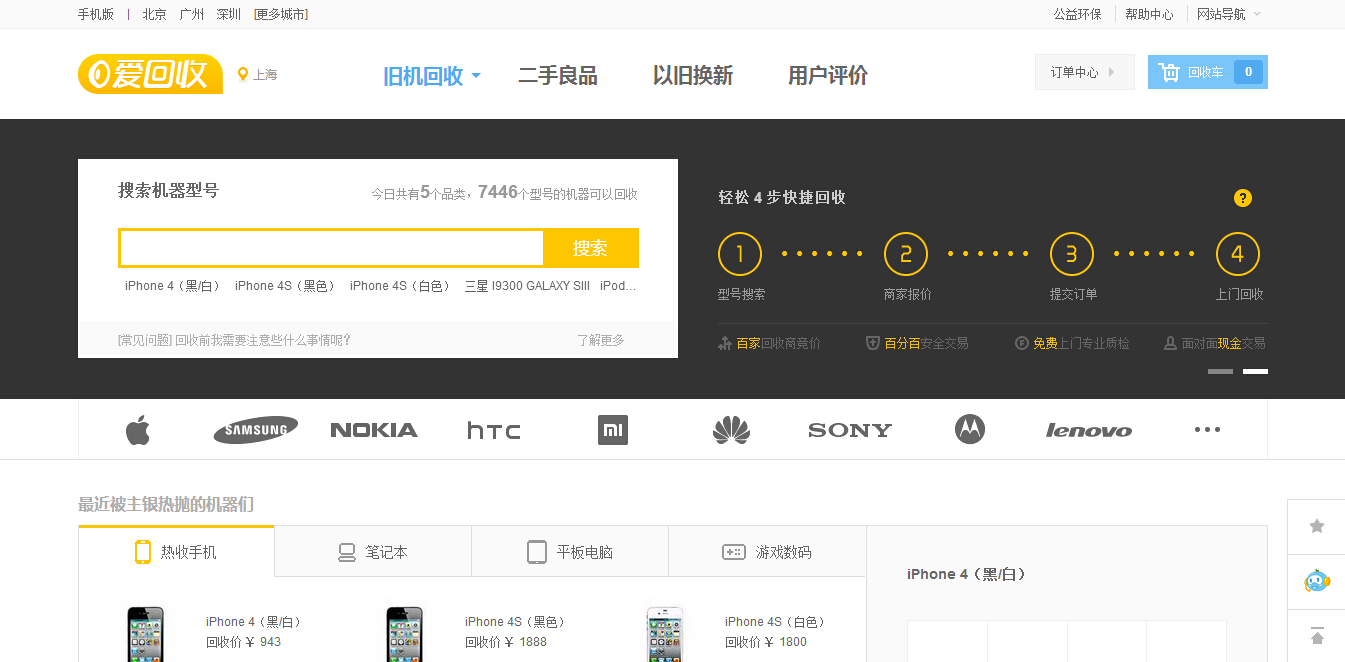Open the 以旧换新 menu item
Image resolution: width=1345 pixels, height=662 pixels.
[x=693, y=76]
